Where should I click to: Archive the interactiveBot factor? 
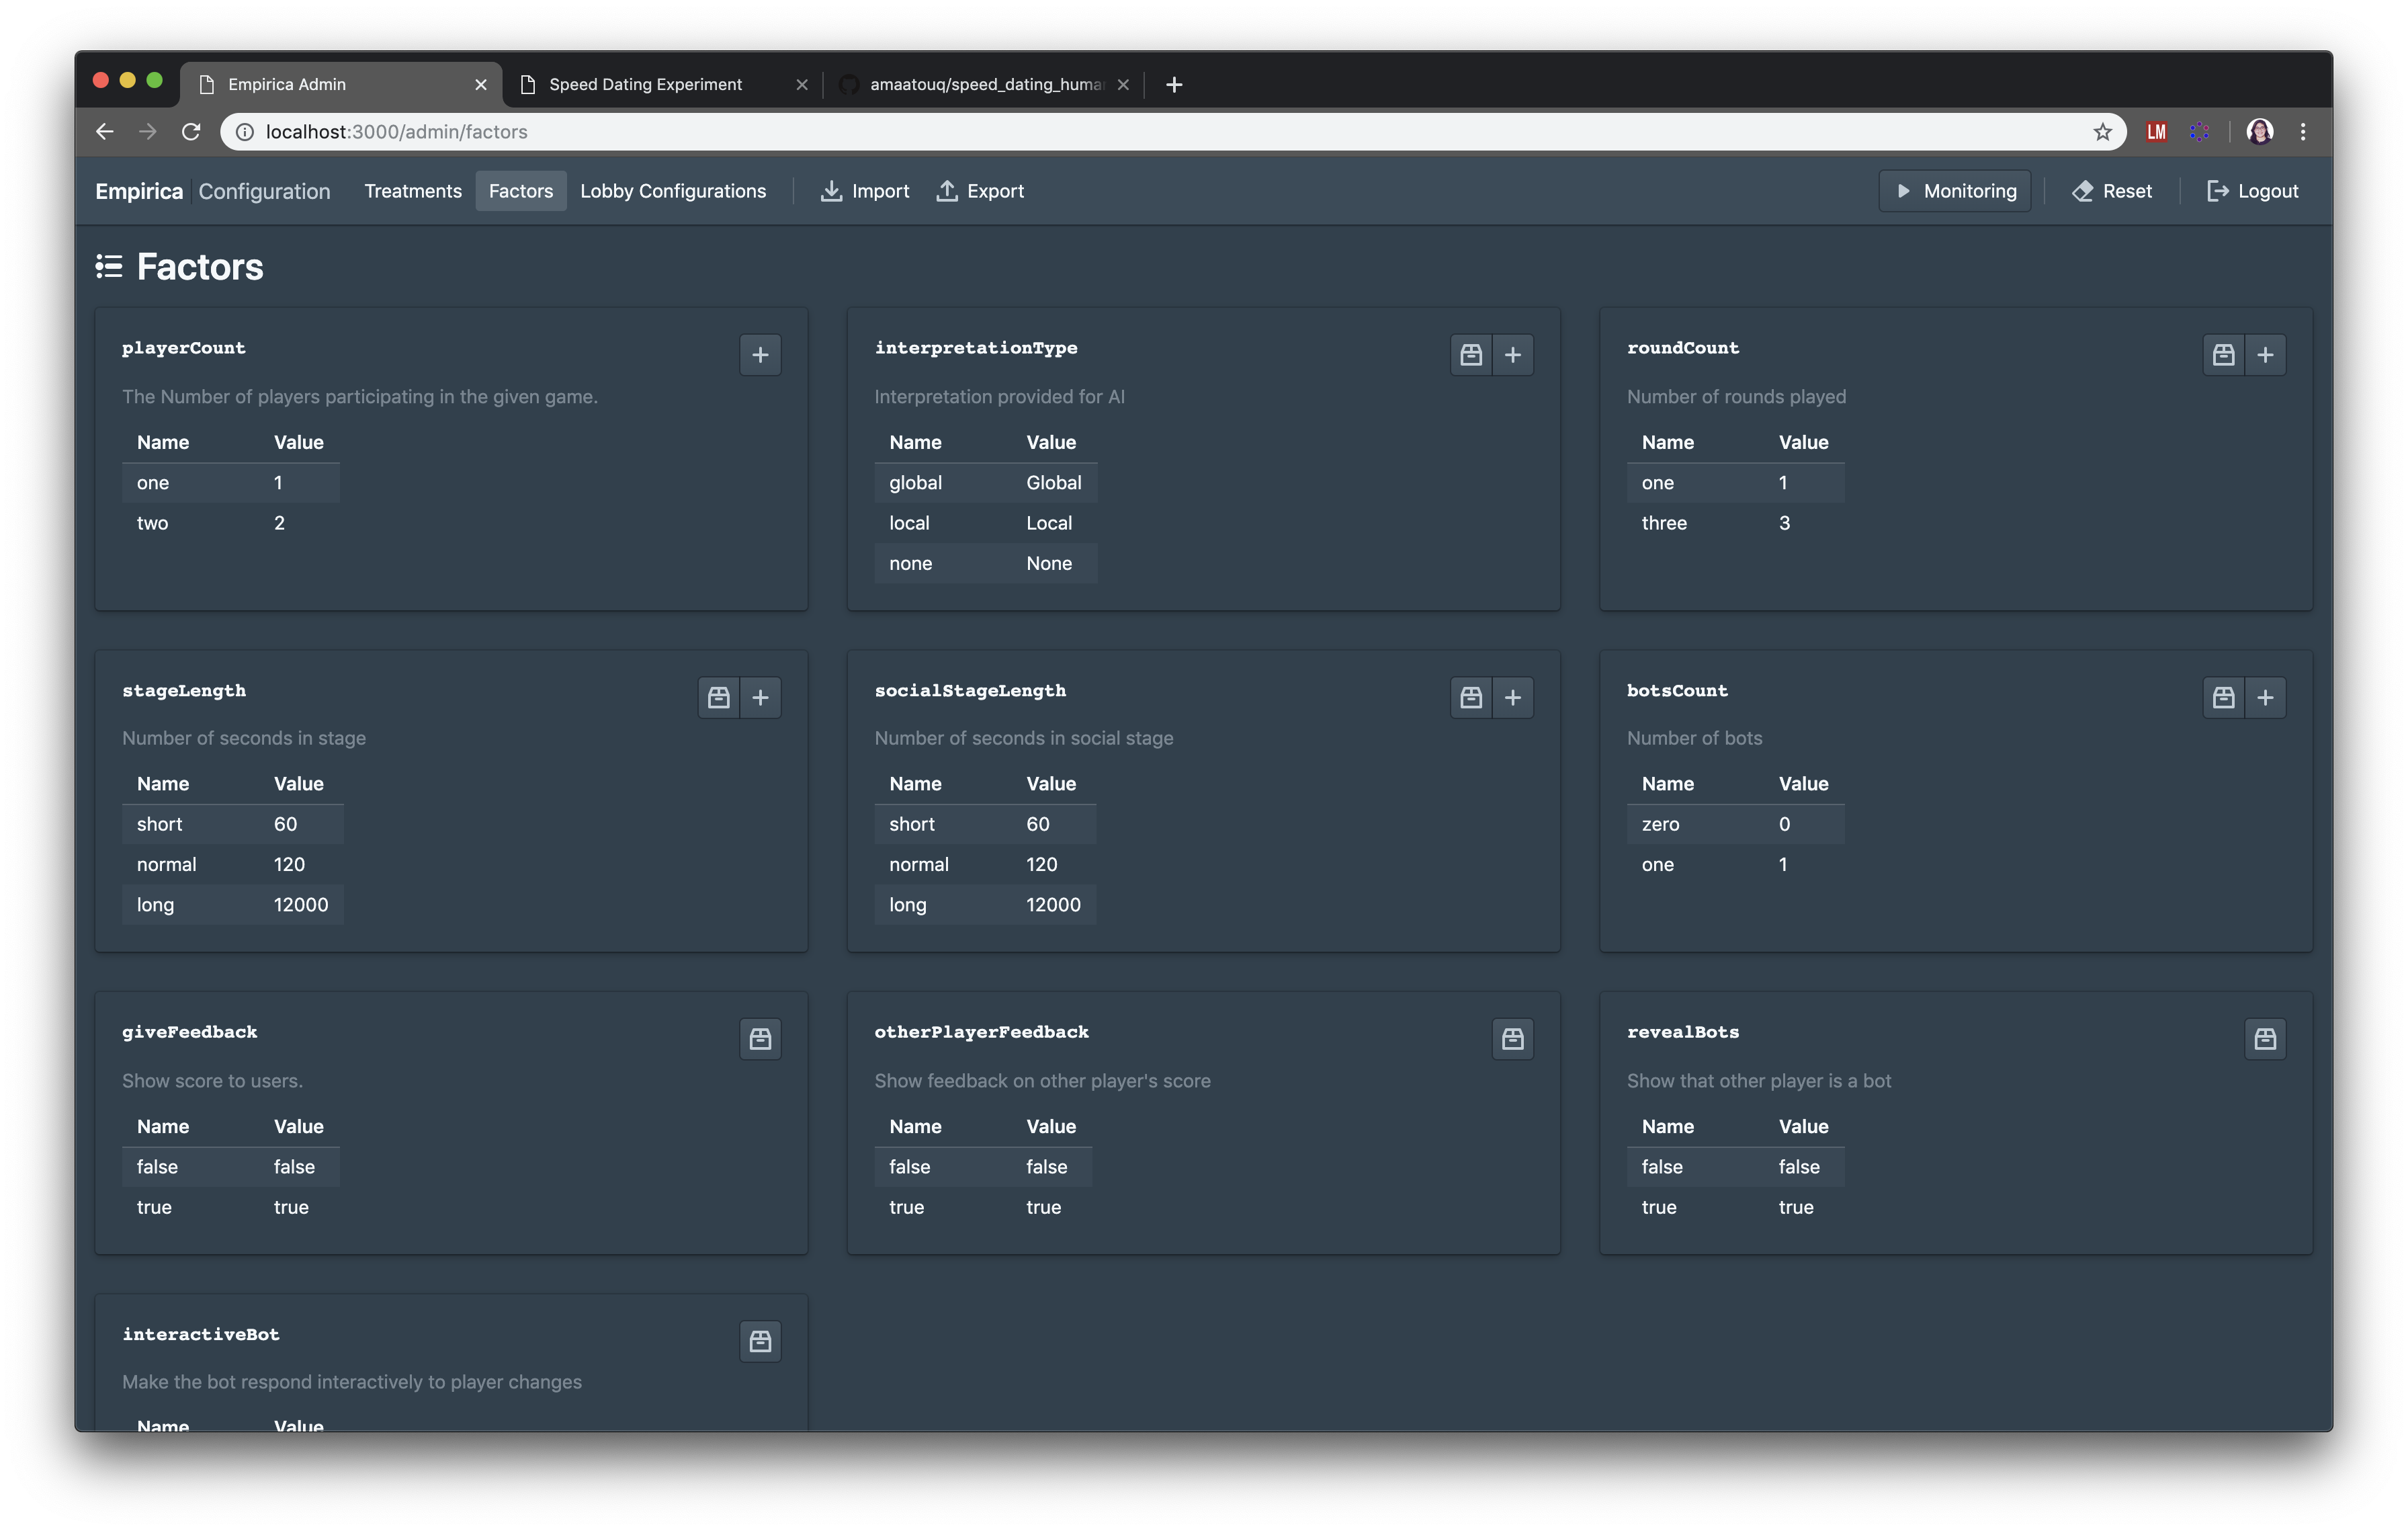tap(760, 1341)
